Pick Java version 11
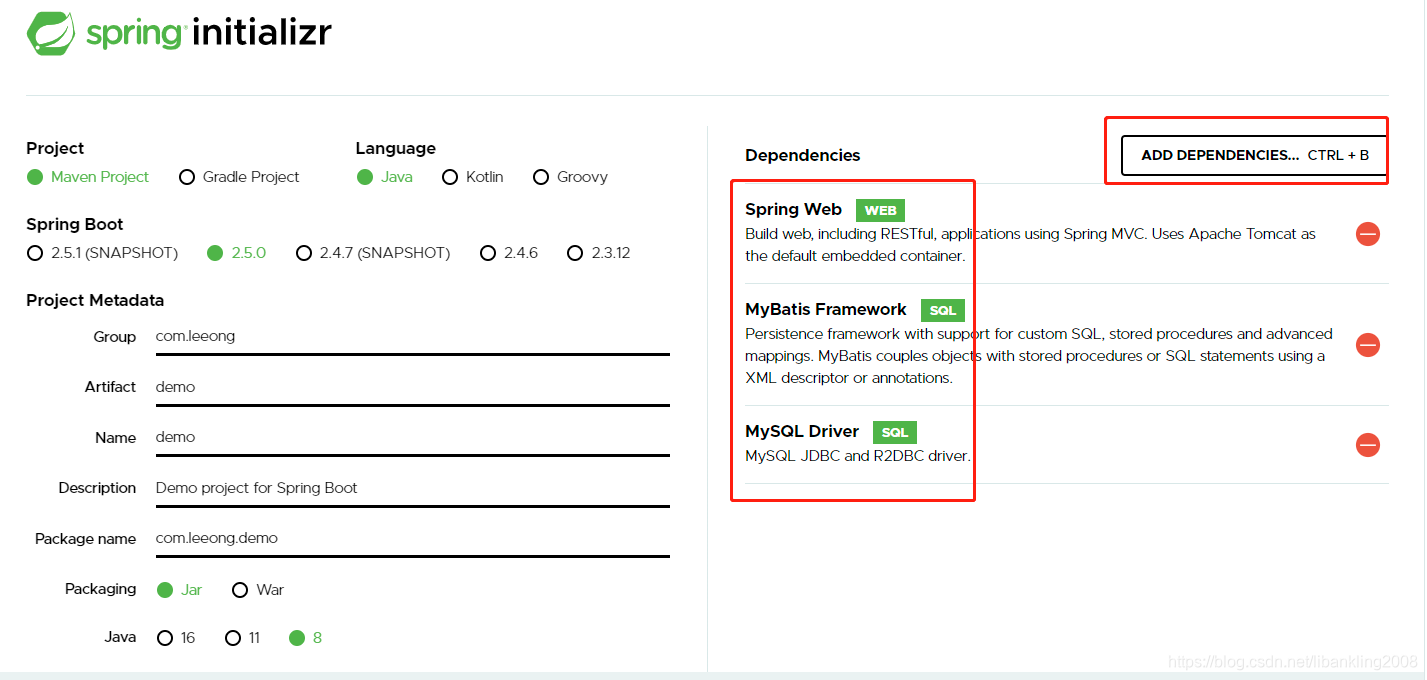 pos(243,638)
